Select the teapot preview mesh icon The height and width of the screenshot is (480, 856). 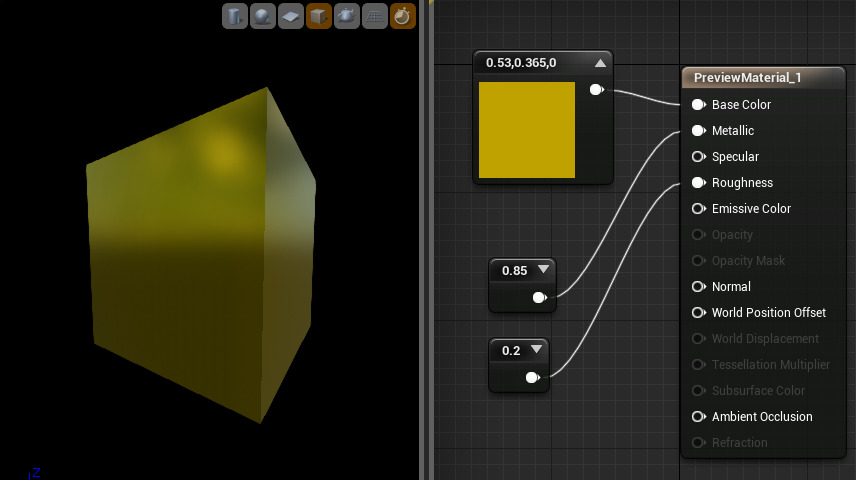(347, 16)
